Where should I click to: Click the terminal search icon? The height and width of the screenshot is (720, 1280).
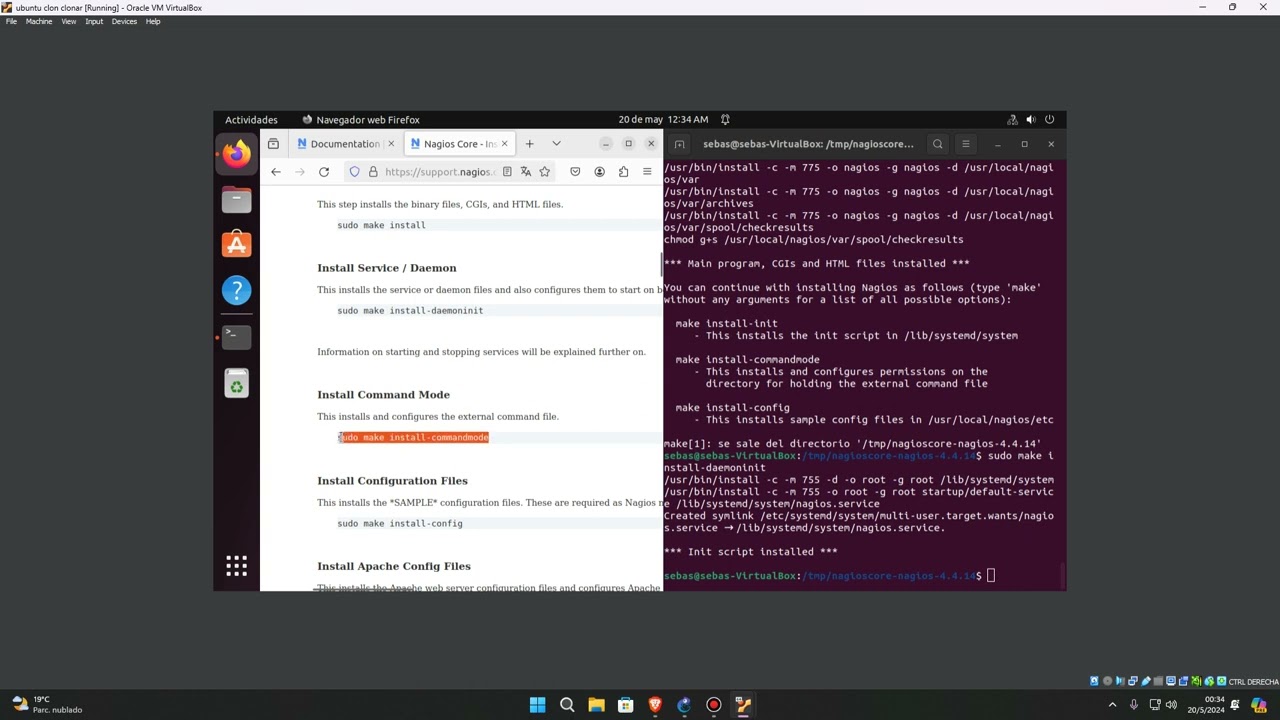click(938, 144)
